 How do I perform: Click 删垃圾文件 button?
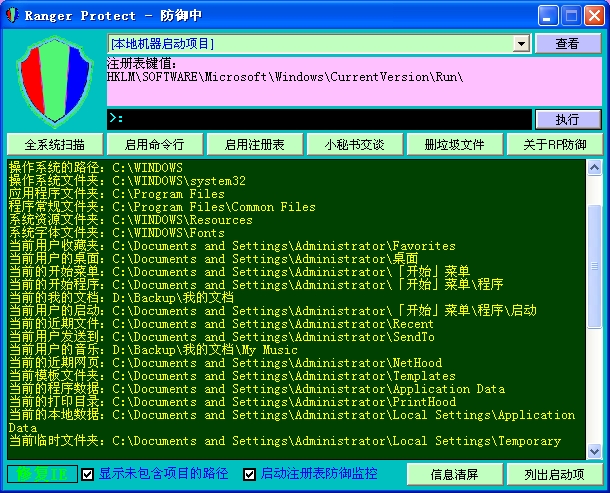point(455,145)
